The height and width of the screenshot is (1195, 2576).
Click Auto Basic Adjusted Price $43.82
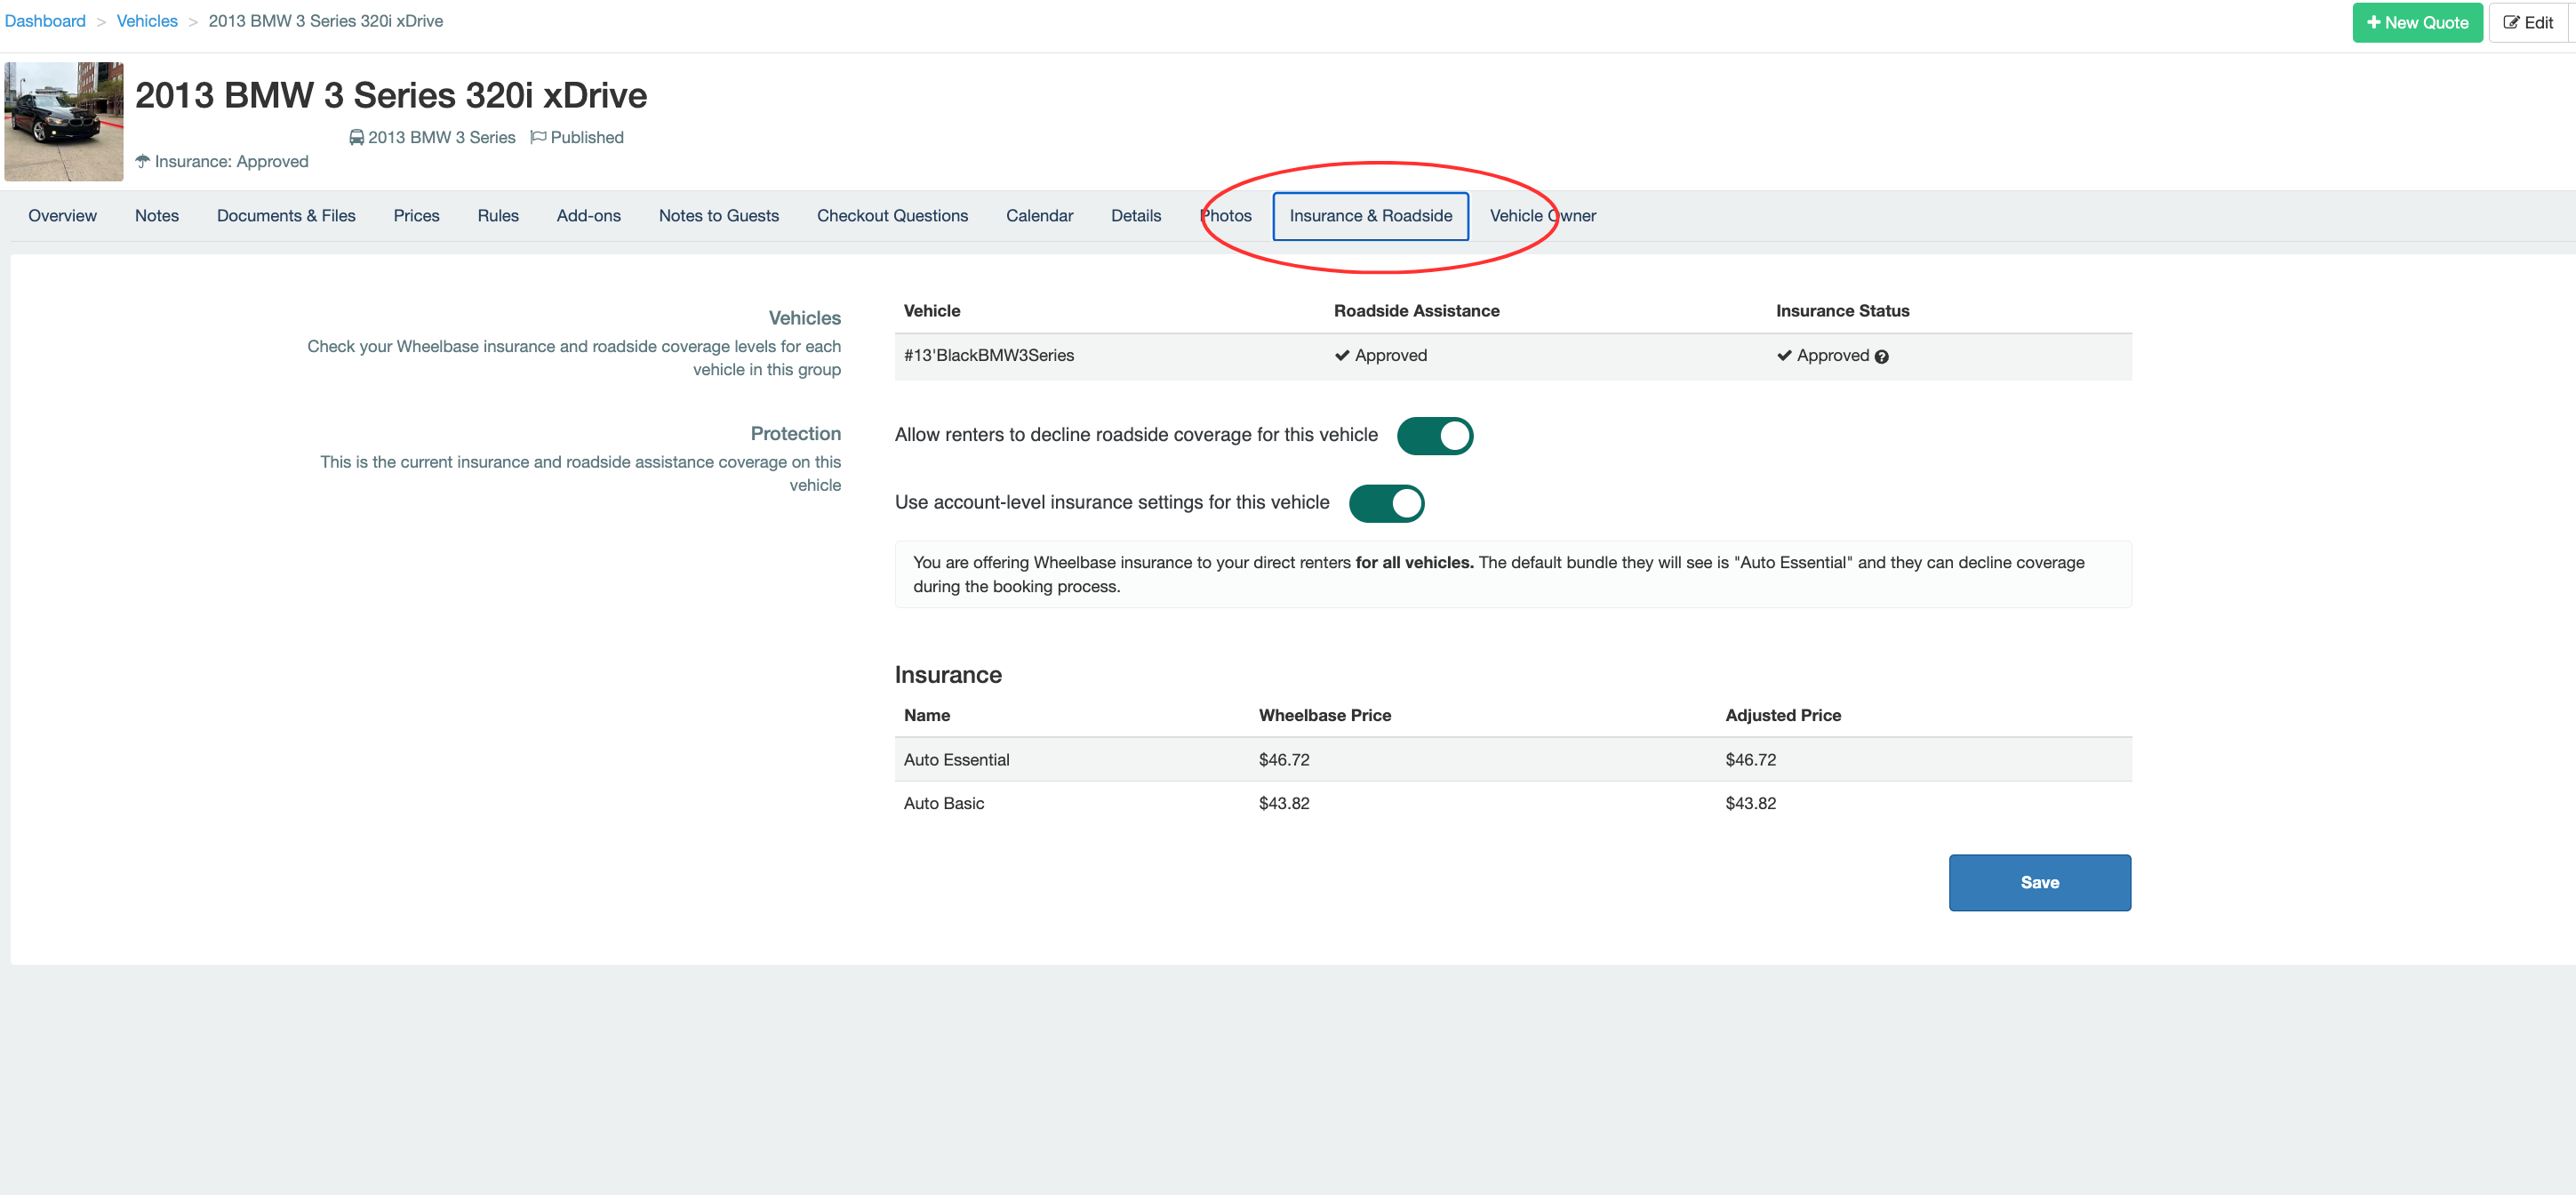pos(1751,804)
